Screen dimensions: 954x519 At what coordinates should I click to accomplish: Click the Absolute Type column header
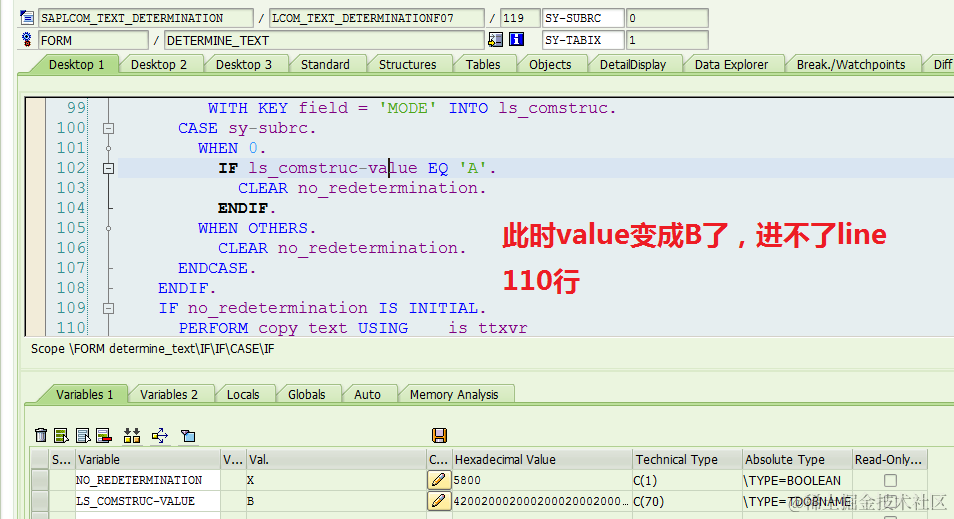point(797,459)
